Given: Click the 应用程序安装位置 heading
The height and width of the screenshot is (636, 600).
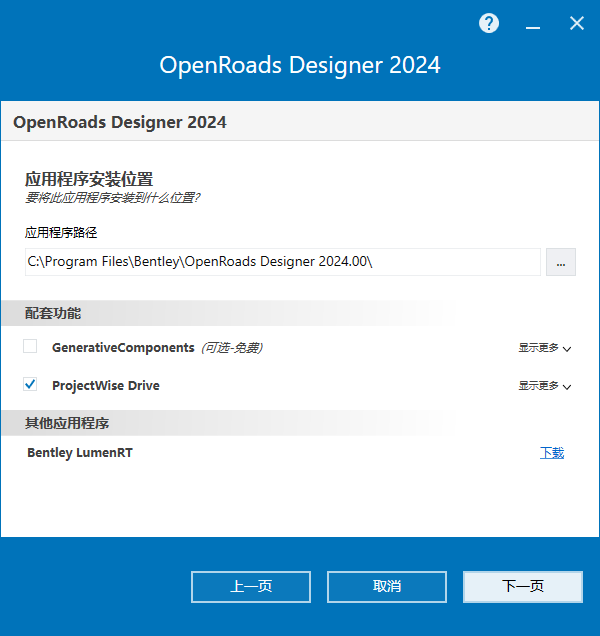Looking at the screenshot, I should coord(89,179).
